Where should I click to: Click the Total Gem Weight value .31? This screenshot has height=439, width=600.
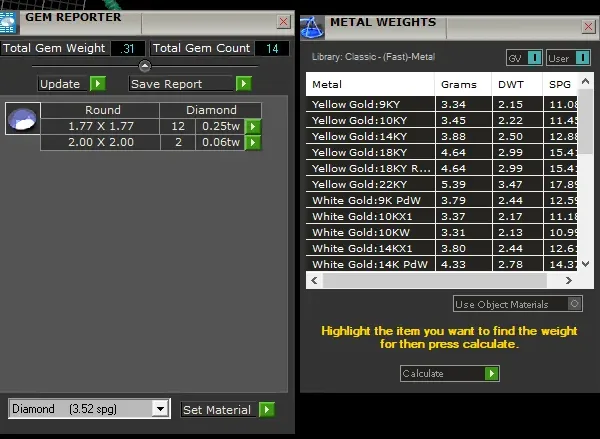tap(127, 49)
